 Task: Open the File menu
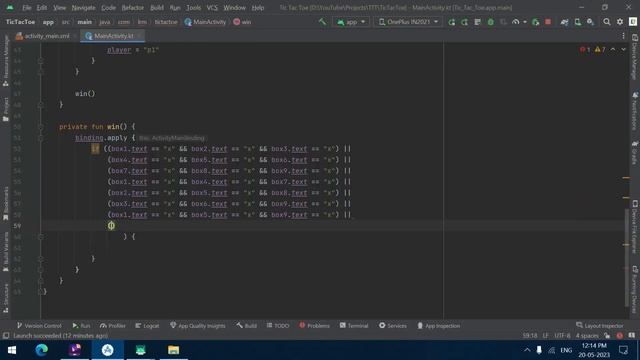[x=26, y=7]
